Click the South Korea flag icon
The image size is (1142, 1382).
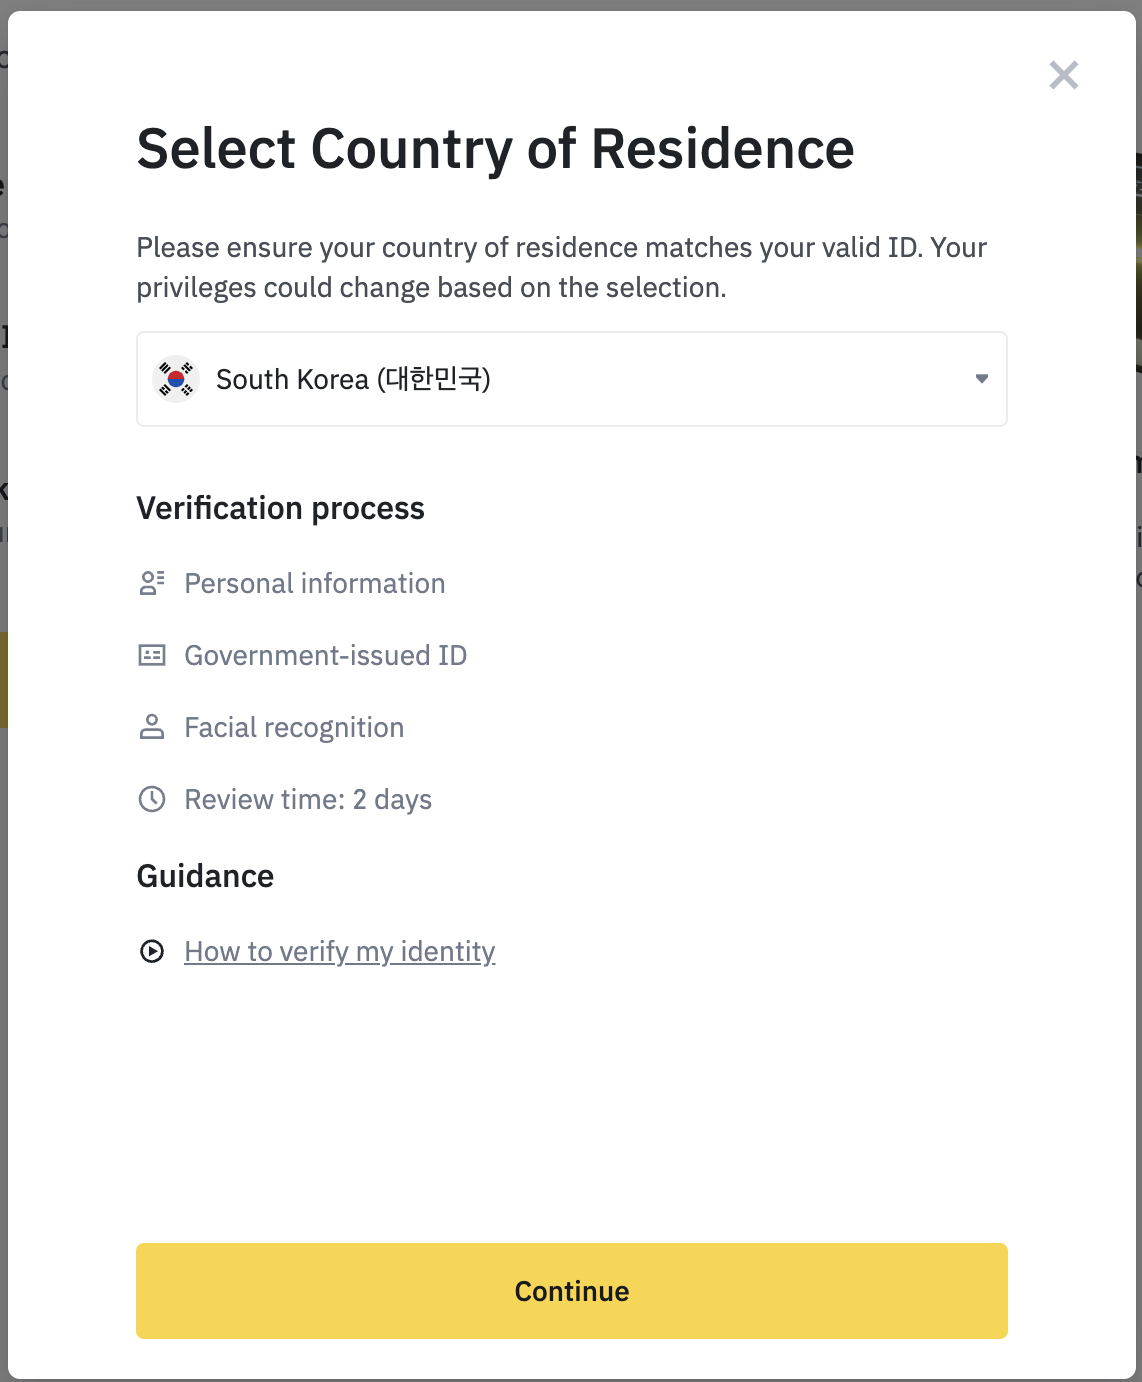176,379
